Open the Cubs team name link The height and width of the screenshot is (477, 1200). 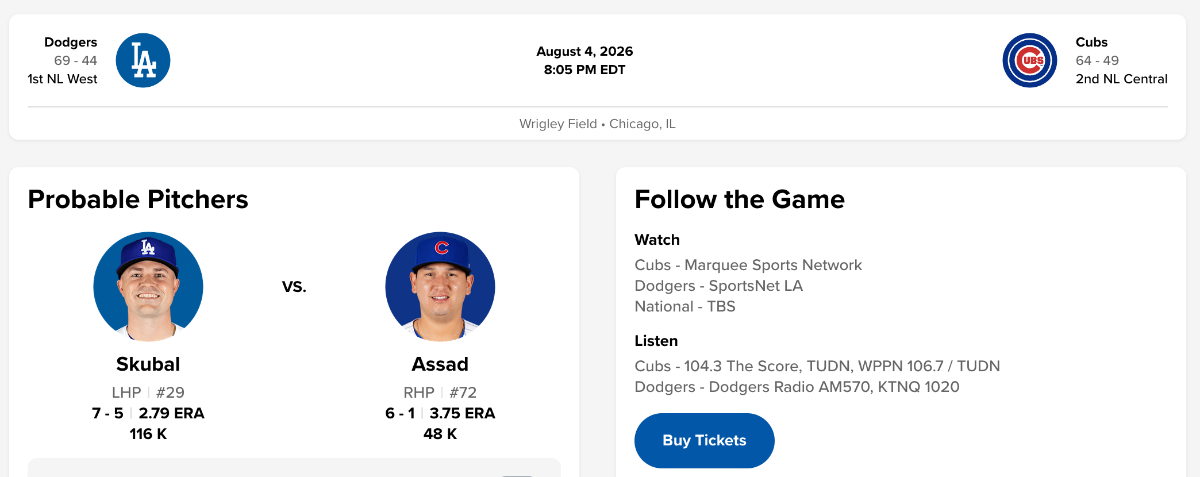1092,42
